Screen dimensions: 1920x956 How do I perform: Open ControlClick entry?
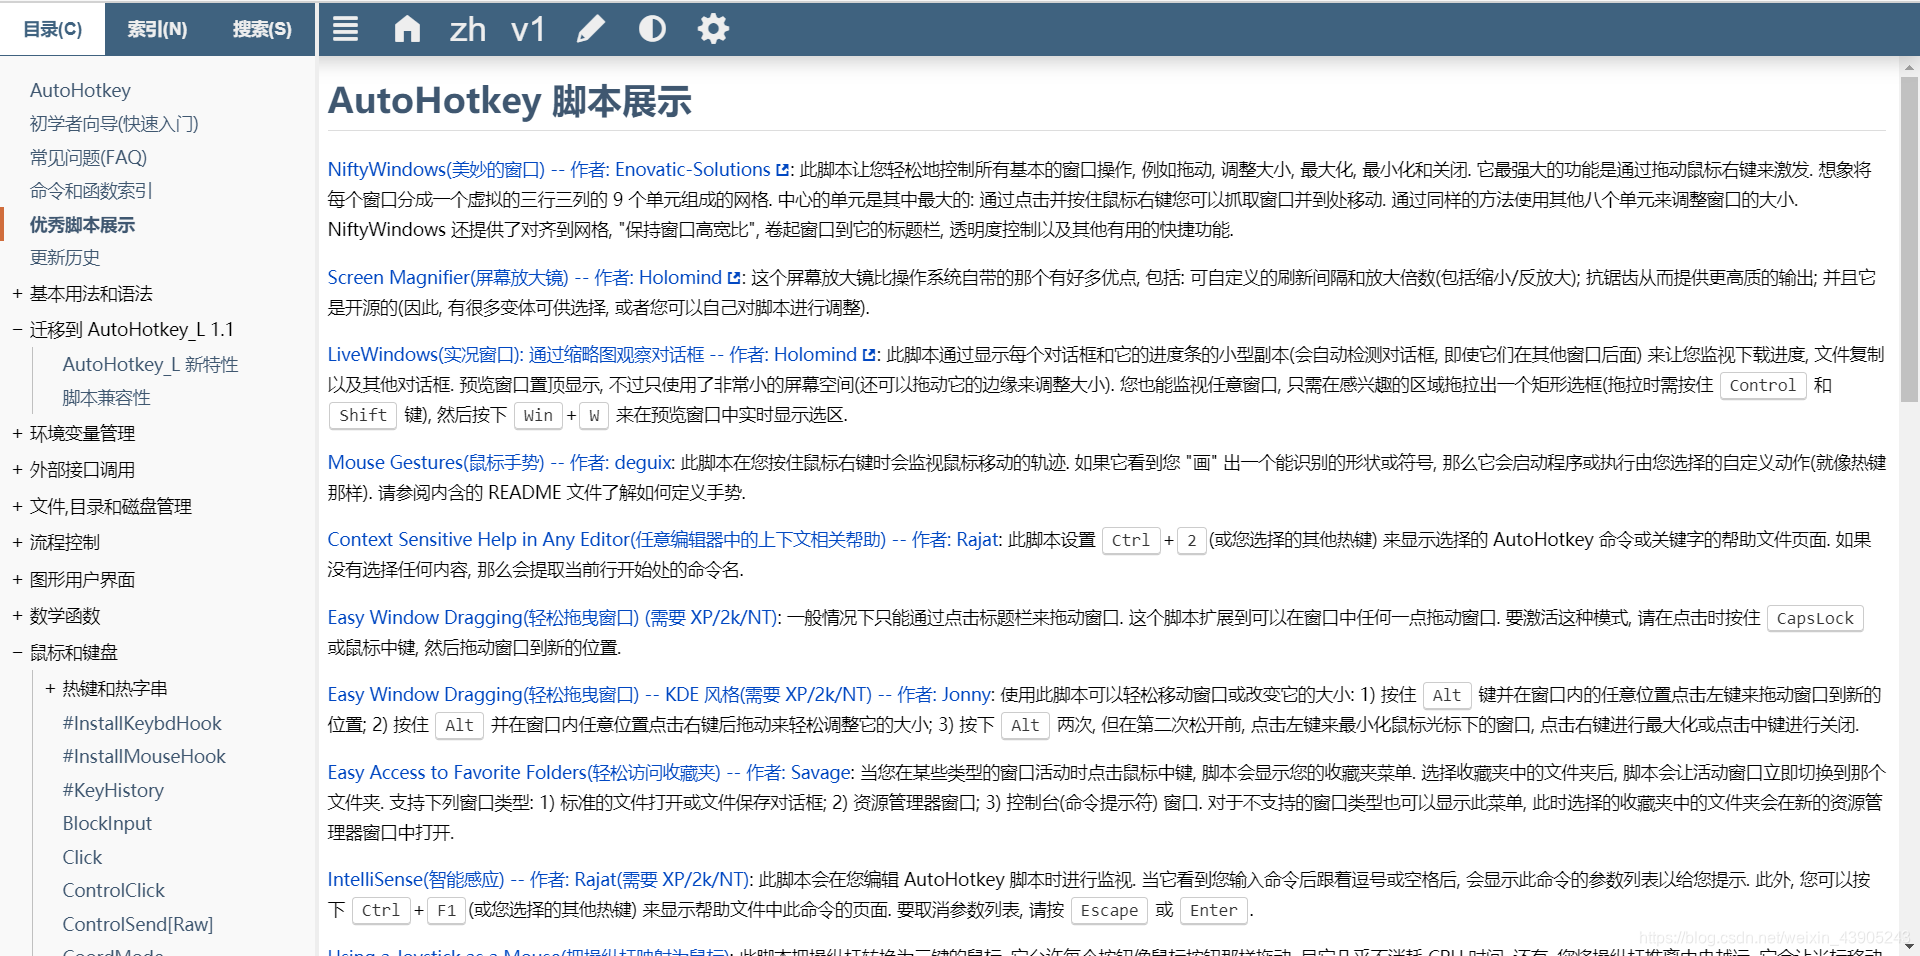(x=113, y=891)
